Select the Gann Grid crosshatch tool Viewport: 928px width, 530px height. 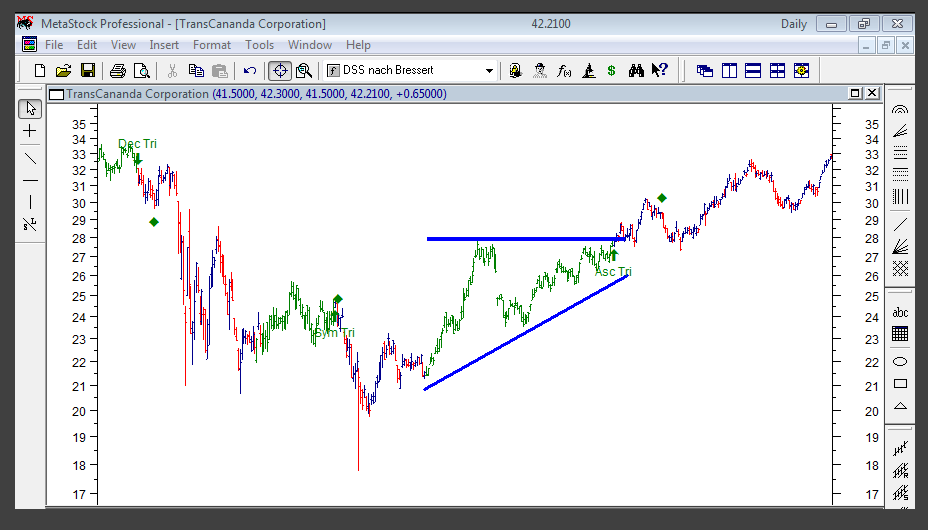900,269
